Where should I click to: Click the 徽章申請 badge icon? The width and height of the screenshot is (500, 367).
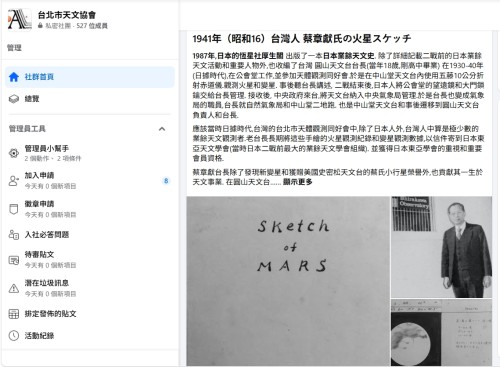click(x=14, y=209)
